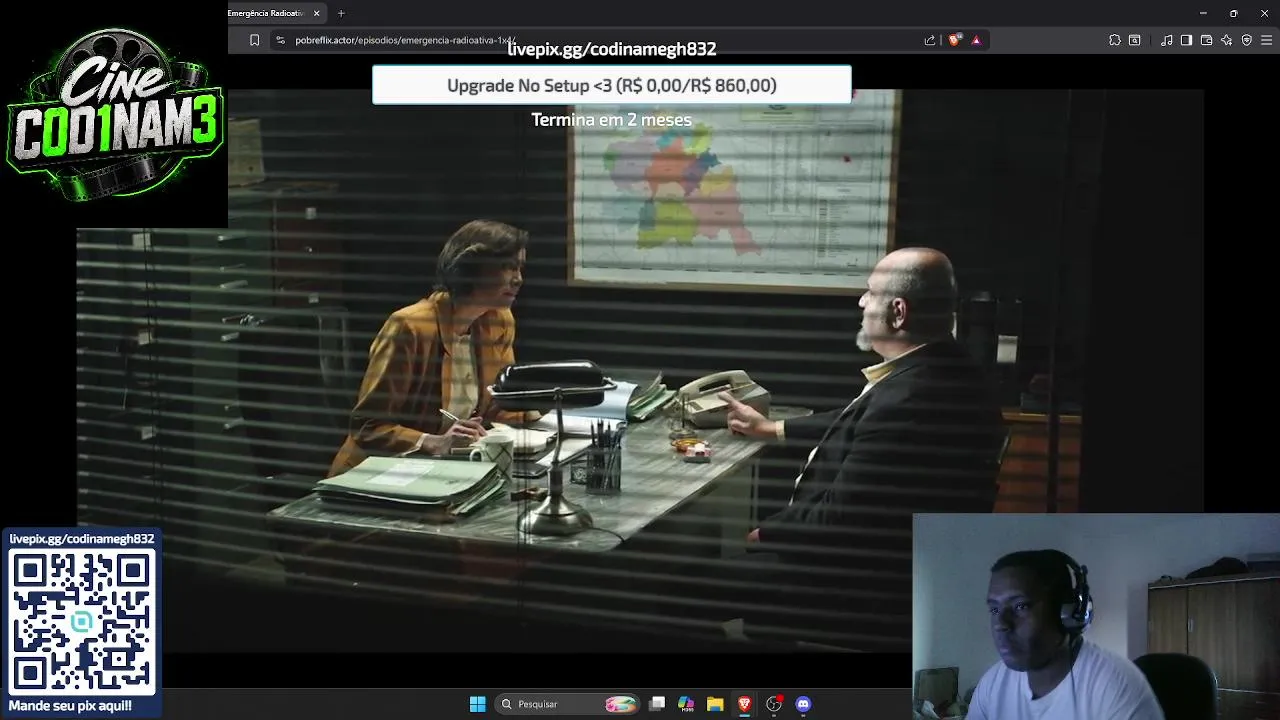Open File Explorer from the taskbar
Screen dimensions: 1280x720
tap(715, 704)
